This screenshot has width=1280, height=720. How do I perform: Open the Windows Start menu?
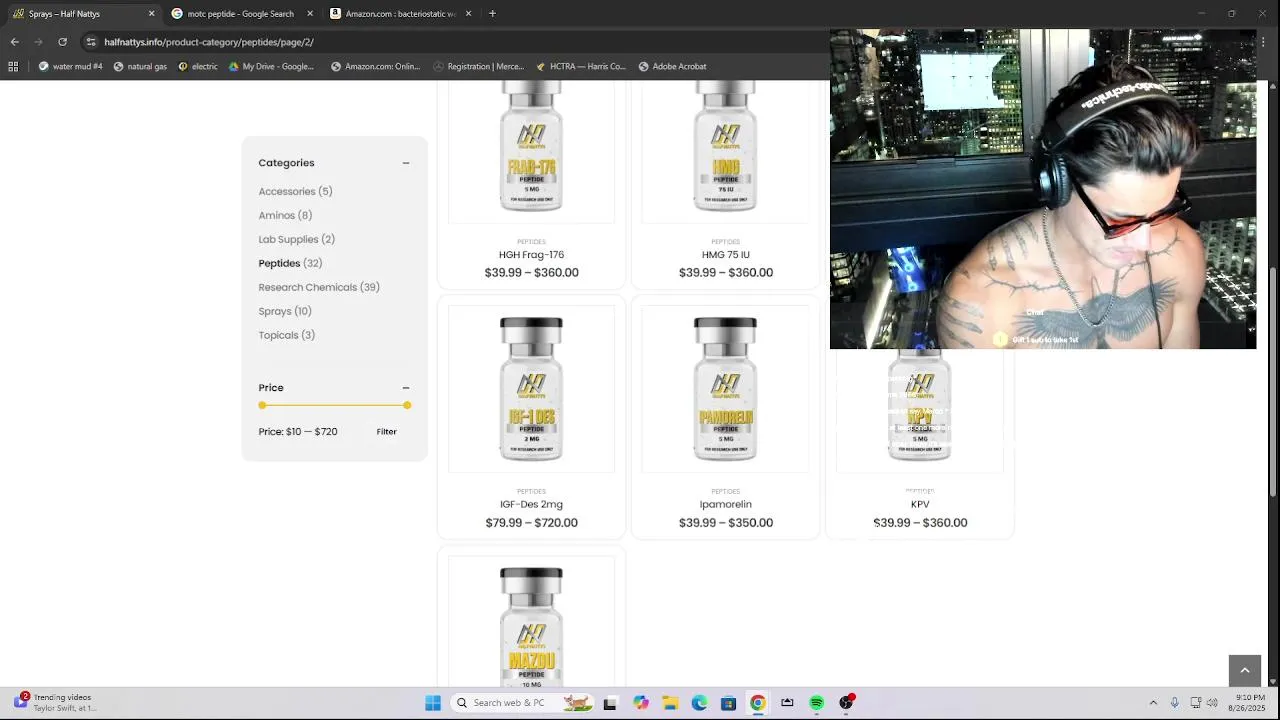pos(433,703)
